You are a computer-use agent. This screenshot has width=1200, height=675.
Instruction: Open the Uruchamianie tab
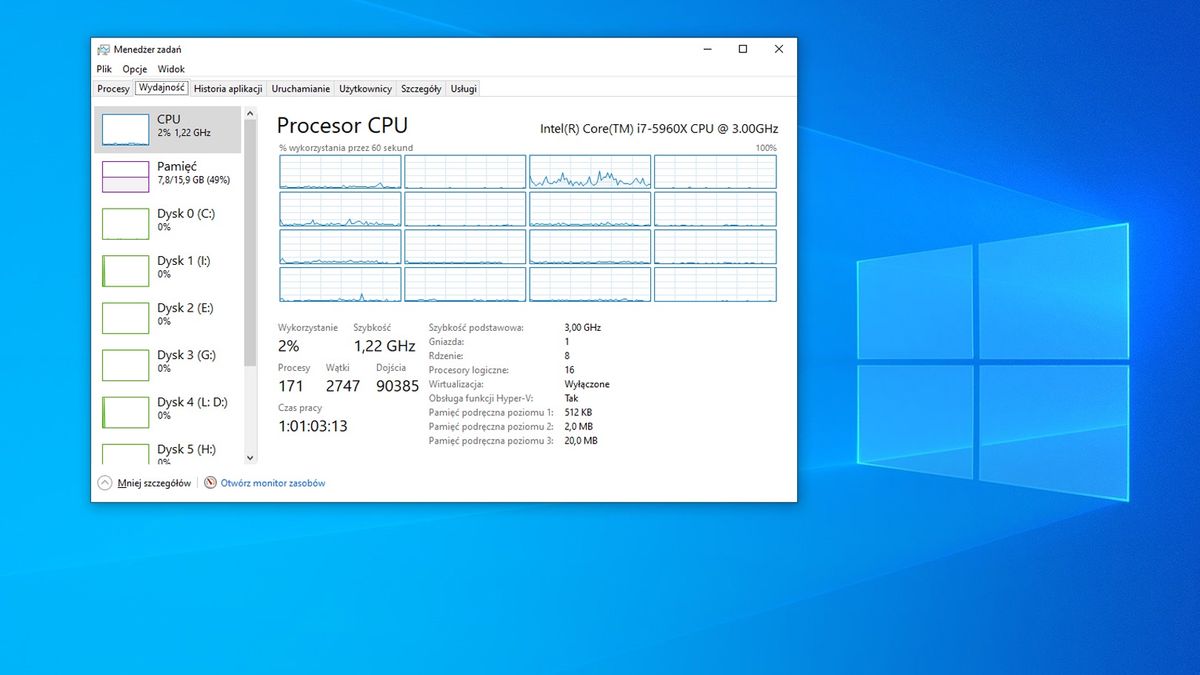(x=301, y=89)
